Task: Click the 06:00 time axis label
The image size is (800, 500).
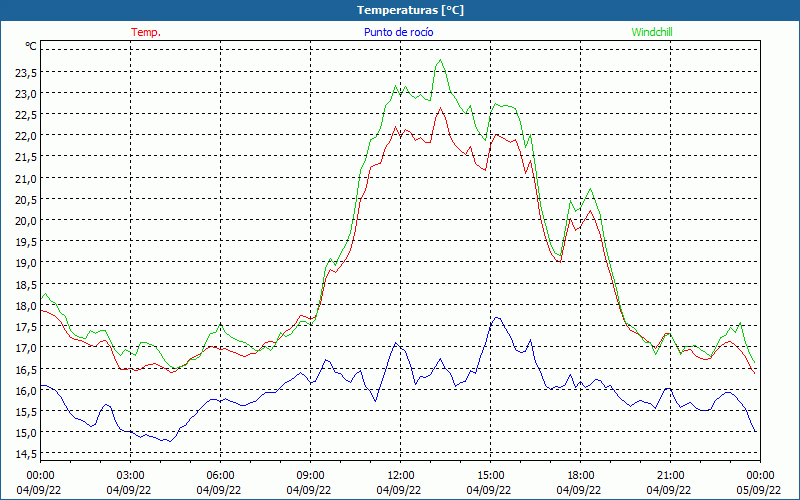Action: click(x=220, y=476)
